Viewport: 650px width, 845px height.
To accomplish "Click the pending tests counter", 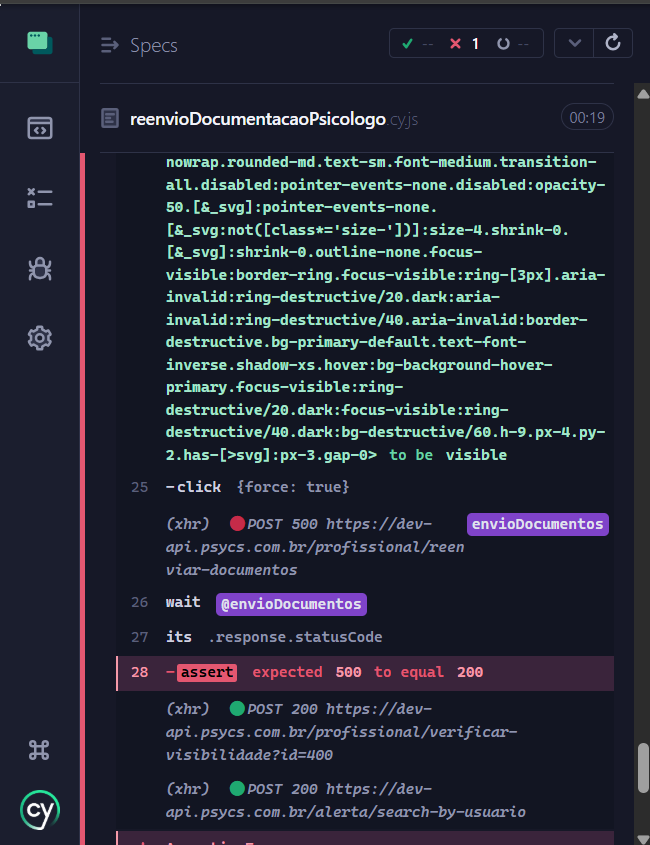I will pos(518,44).
